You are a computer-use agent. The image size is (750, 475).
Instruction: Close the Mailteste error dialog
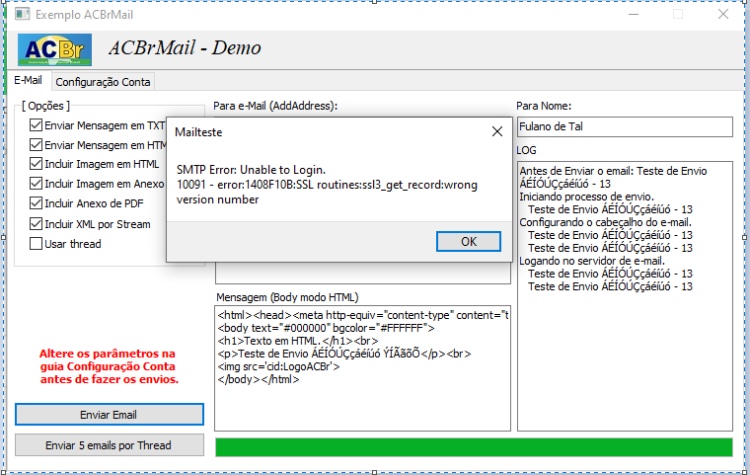click(497, 132)
